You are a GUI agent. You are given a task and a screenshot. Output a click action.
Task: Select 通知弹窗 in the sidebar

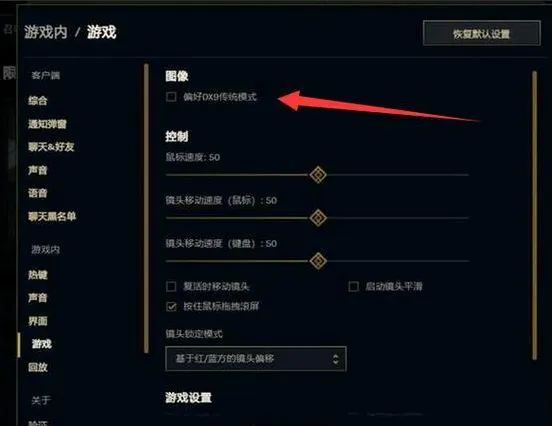tap(47, 124)
